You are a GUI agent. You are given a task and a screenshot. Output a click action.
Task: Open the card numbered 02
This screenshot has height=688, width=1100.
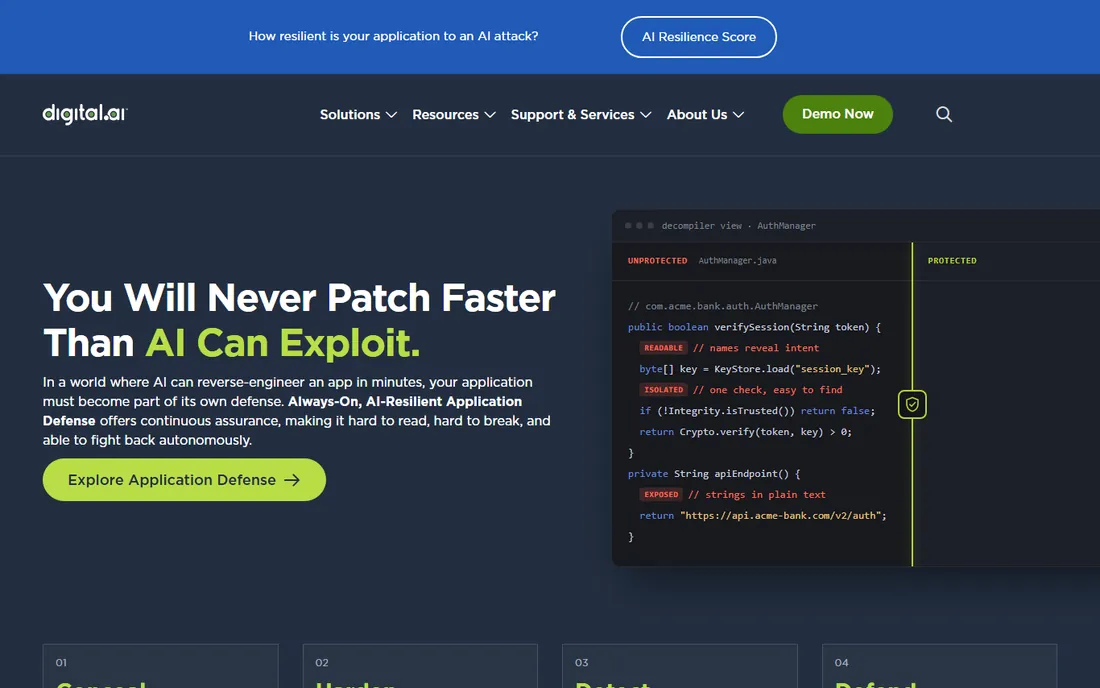coord(420,666)
